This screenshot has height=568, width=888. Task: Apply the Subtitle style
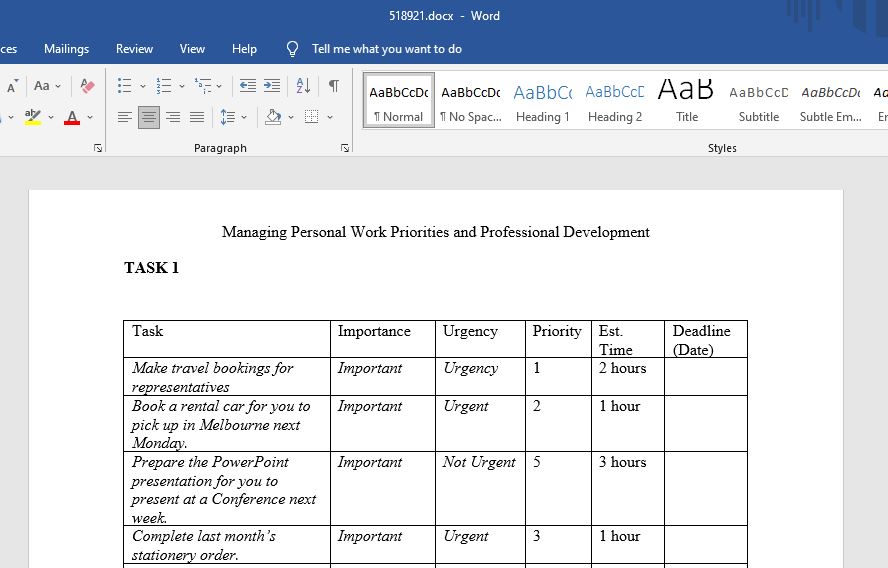click(758, 100)
